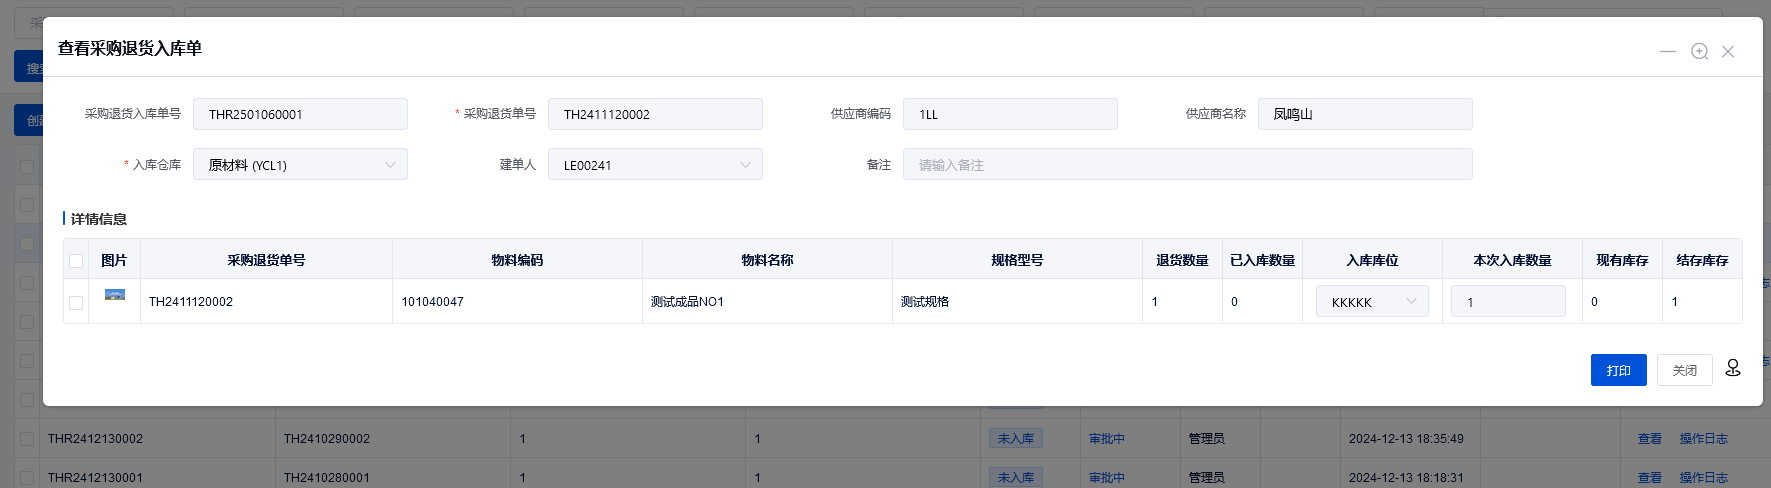Click the 结存库存 column header
The image size is (1771, 488).
pyautogui.click(x=1702, y=260)
